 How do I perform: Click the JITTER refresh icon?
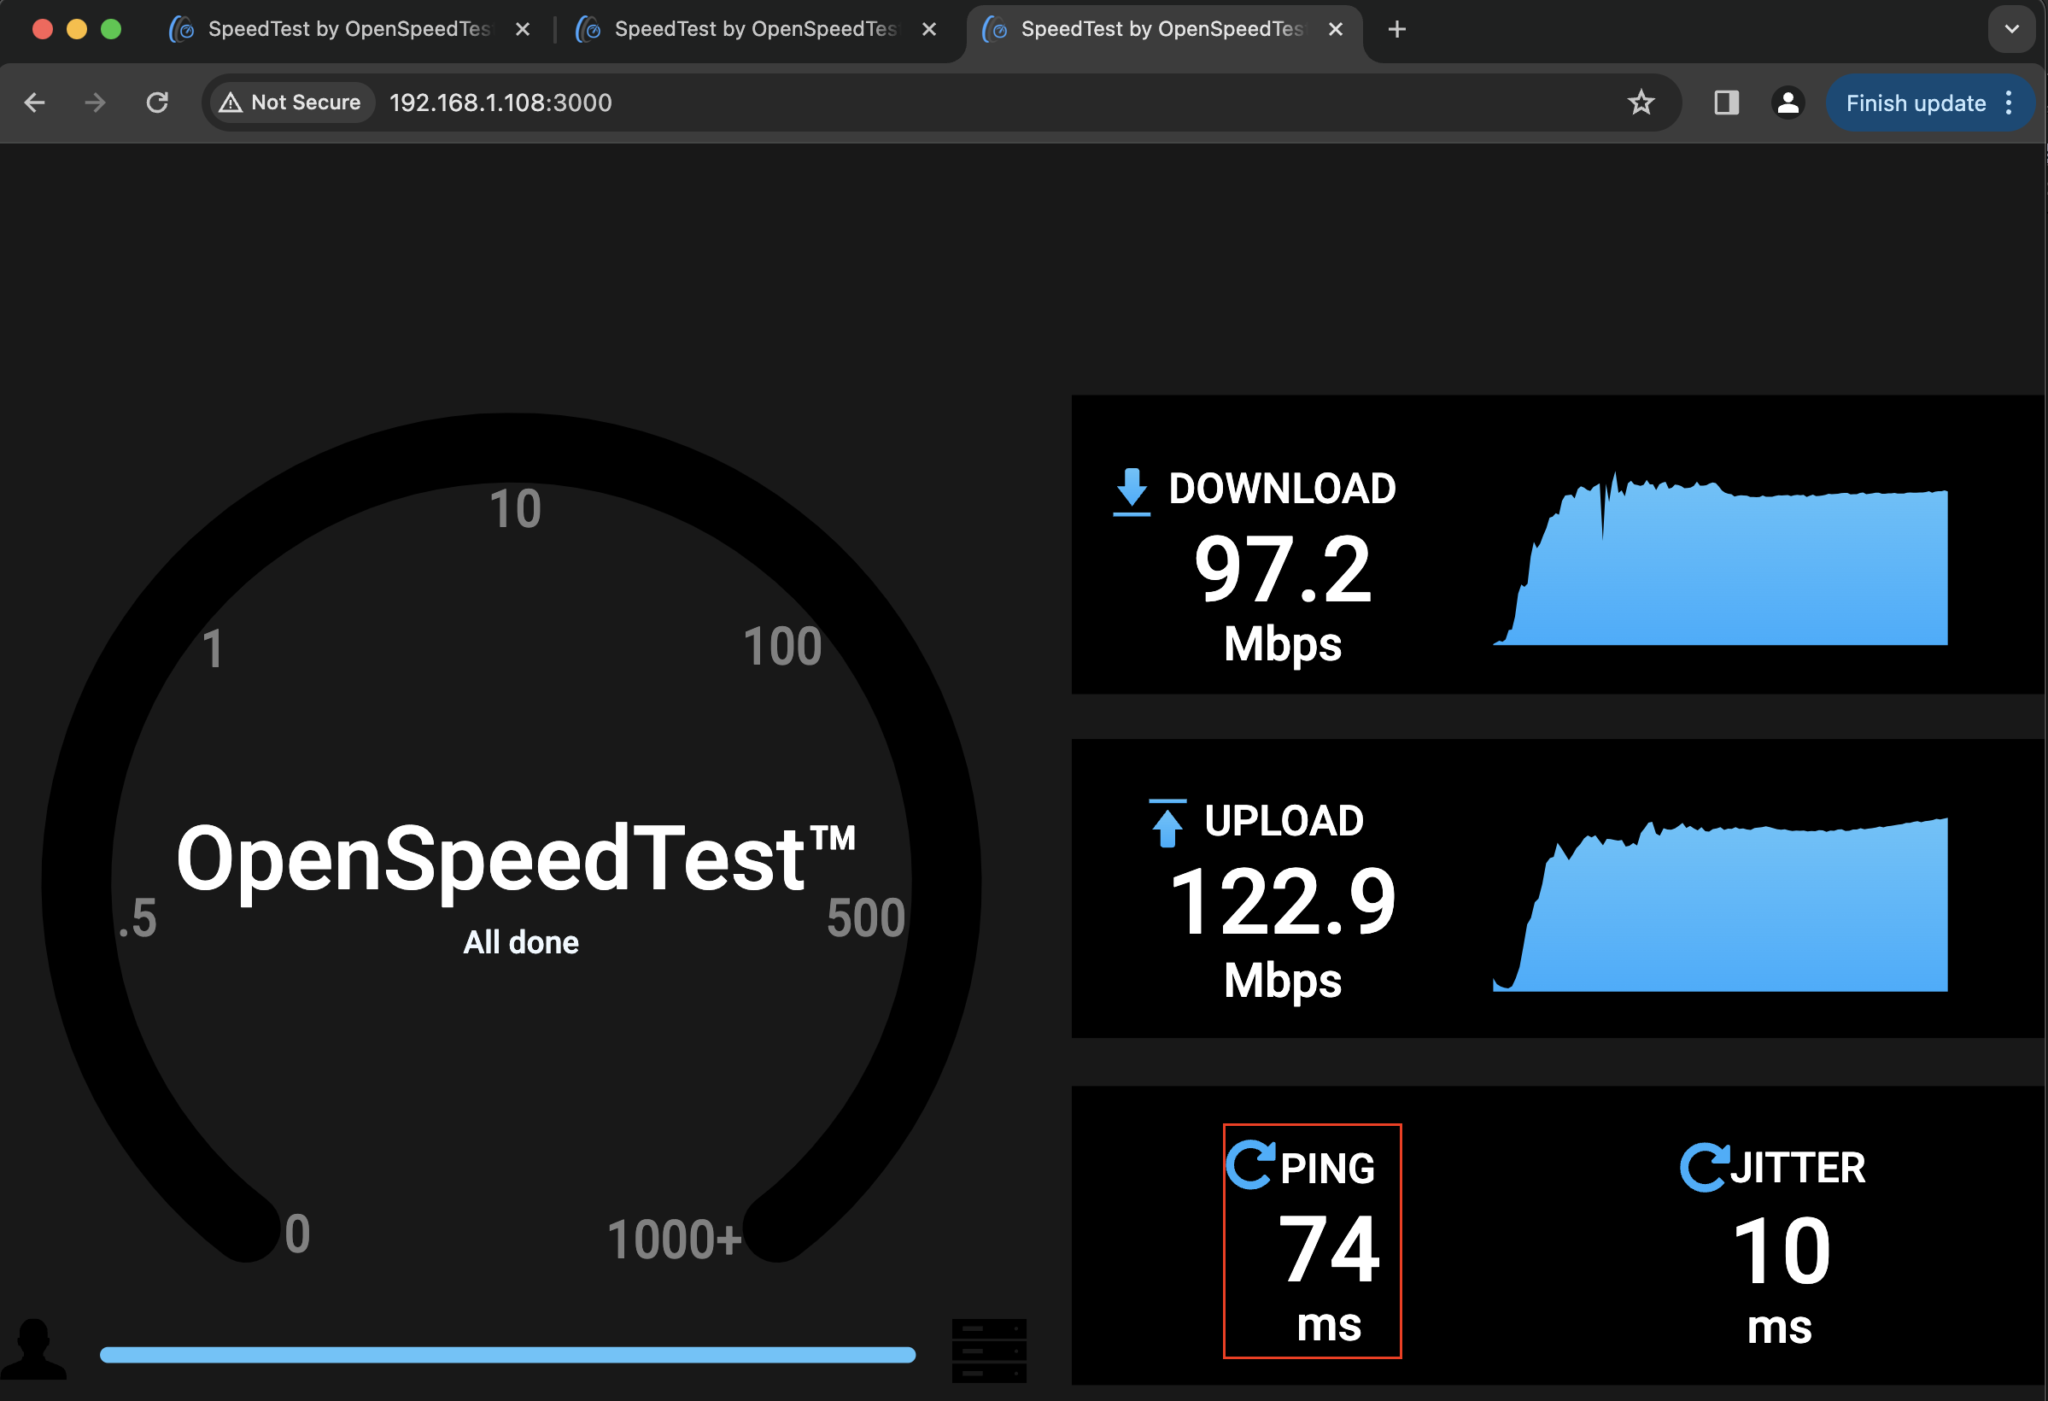click(1705, 1166)
